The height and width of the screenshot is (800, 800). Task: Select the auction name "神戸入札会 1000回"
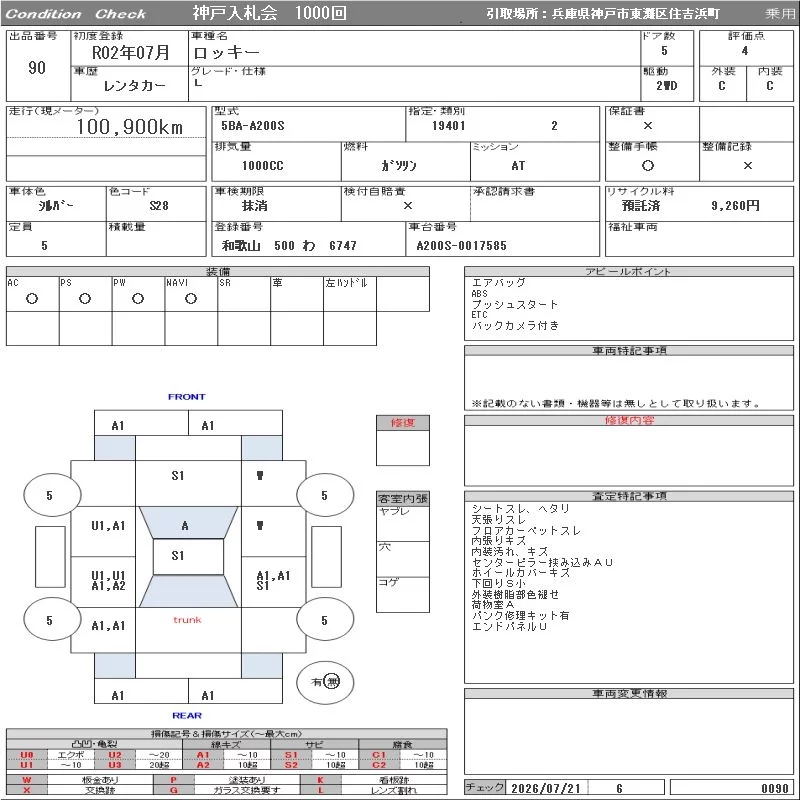269,13
